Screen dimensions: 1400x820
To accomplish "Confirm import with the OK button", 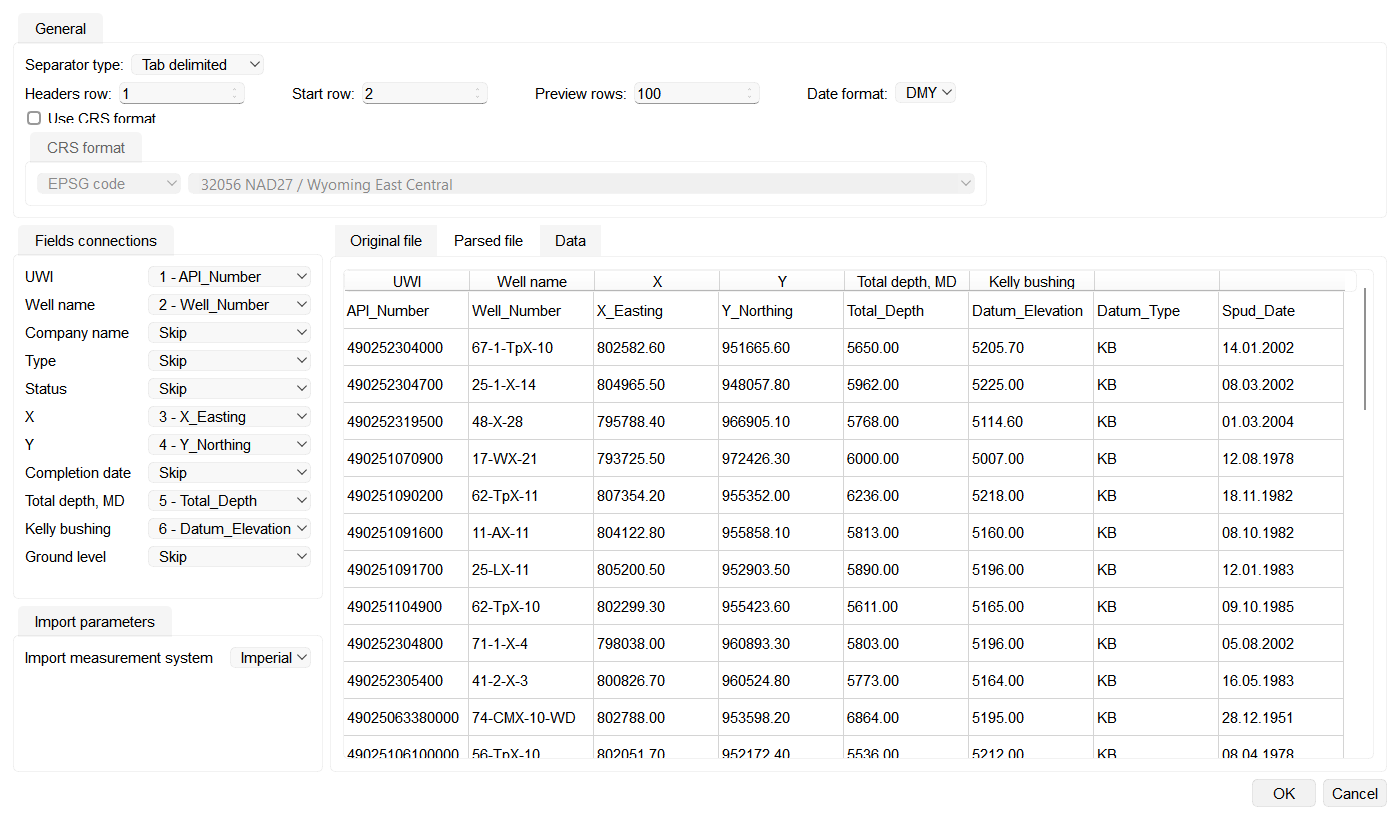I will click(x=1284, y=793).
